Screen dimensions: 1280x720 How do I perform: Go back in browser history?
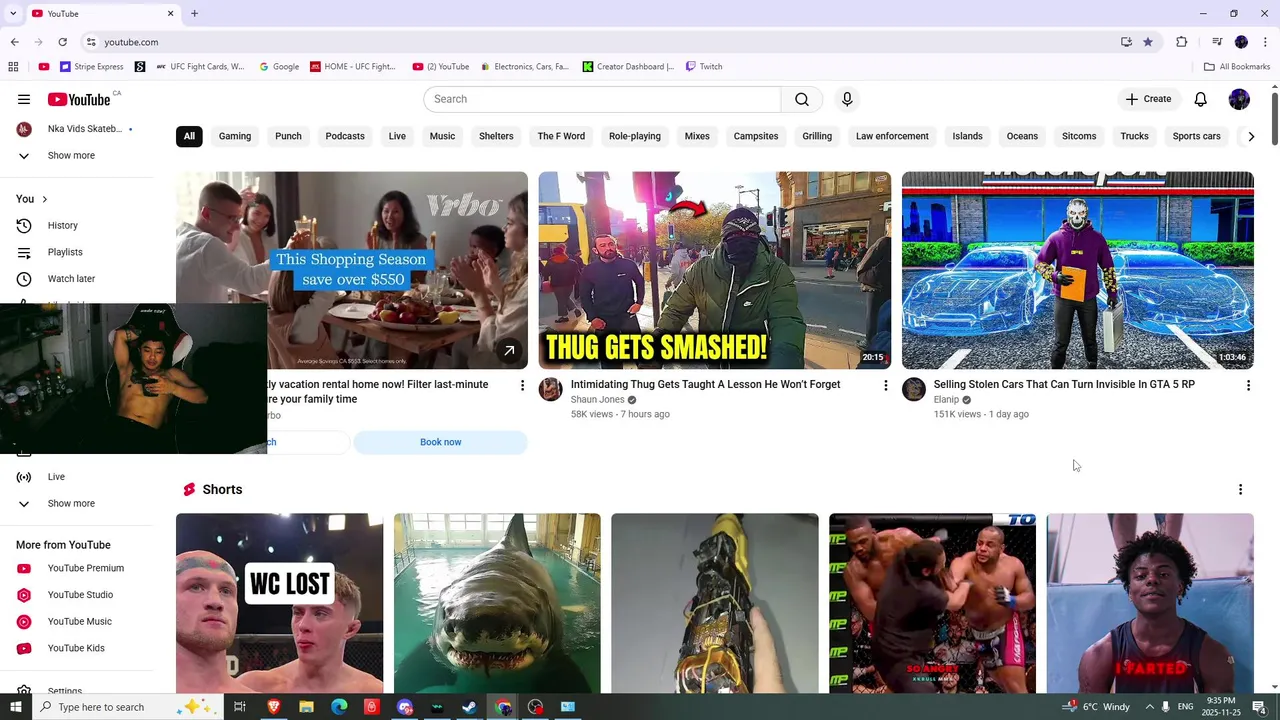click(x=14, y=42)
